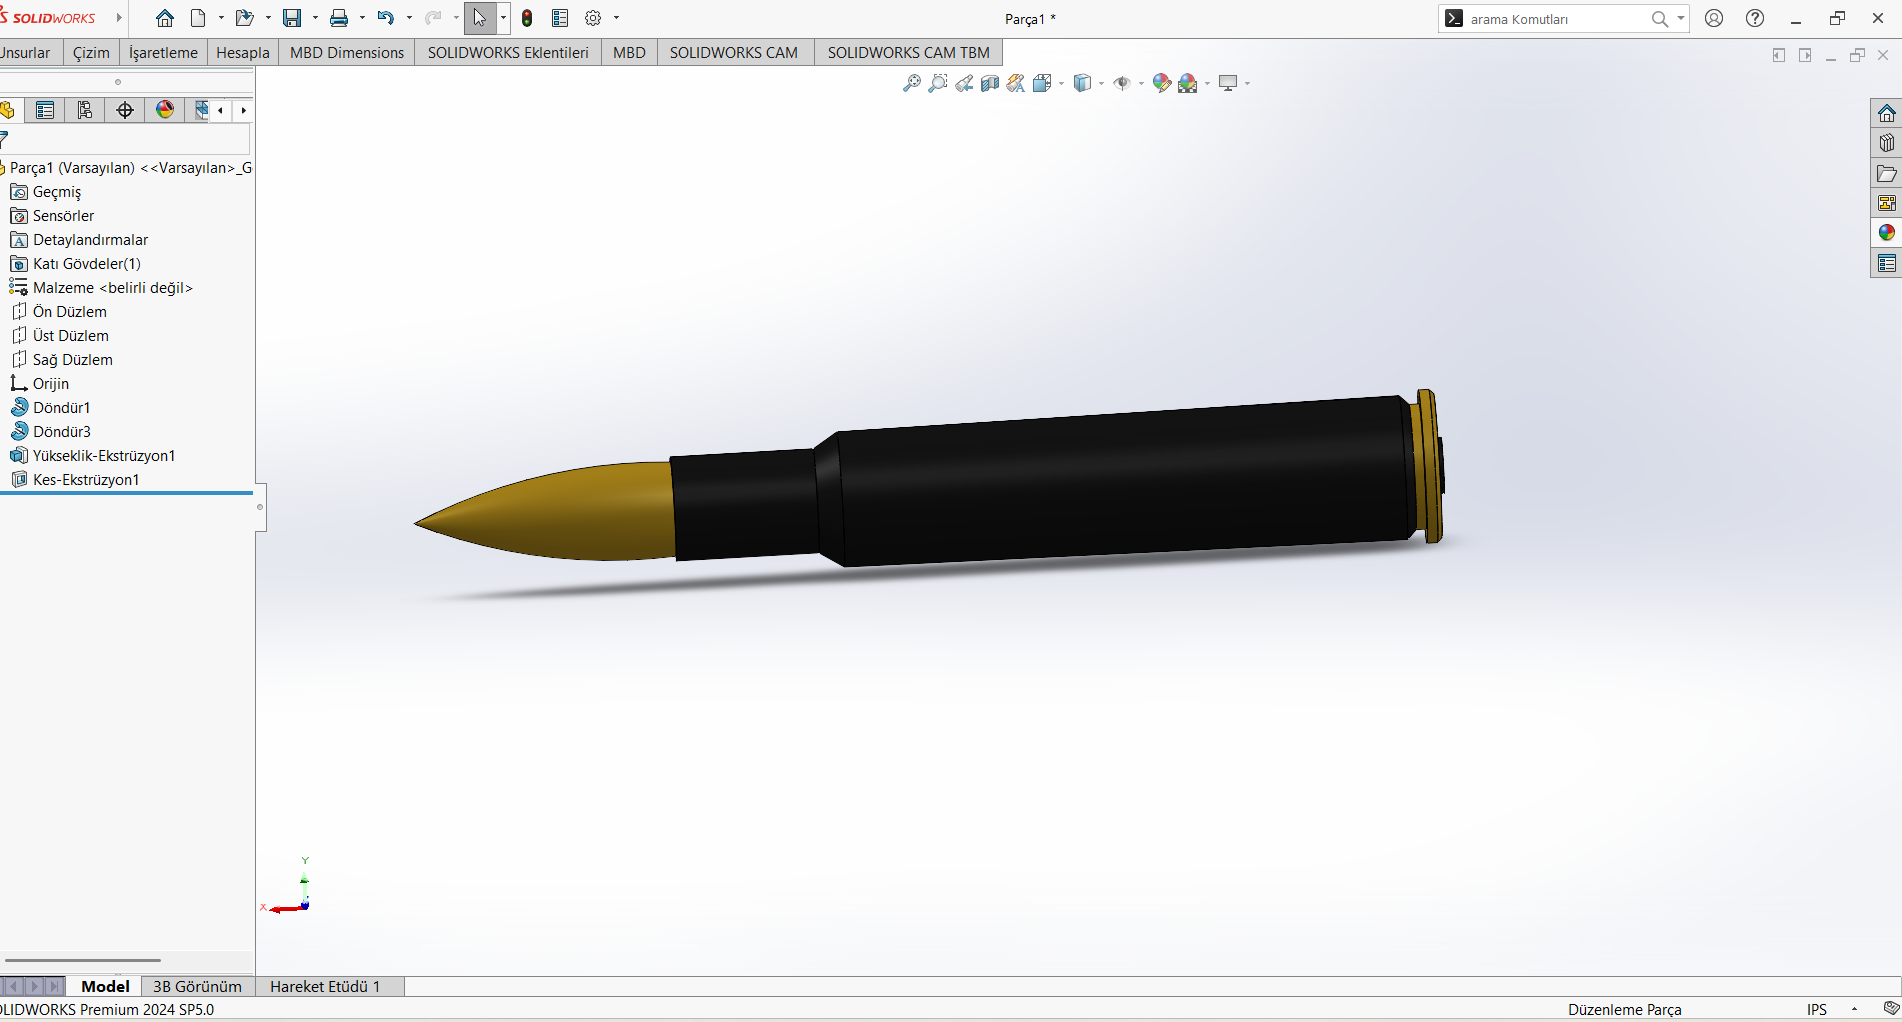Screen dimensions: 1902x1022
Task: Select the SOLIDWORKS Eklentileri tab
Action: click(508, 52)
